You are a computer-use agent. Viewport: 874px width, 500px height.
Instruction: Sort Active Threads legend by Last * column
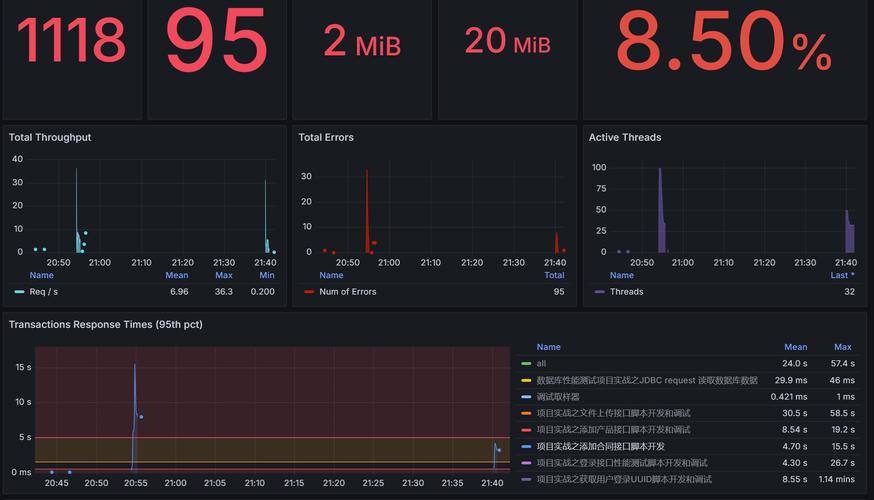click(x=843, y=275)
